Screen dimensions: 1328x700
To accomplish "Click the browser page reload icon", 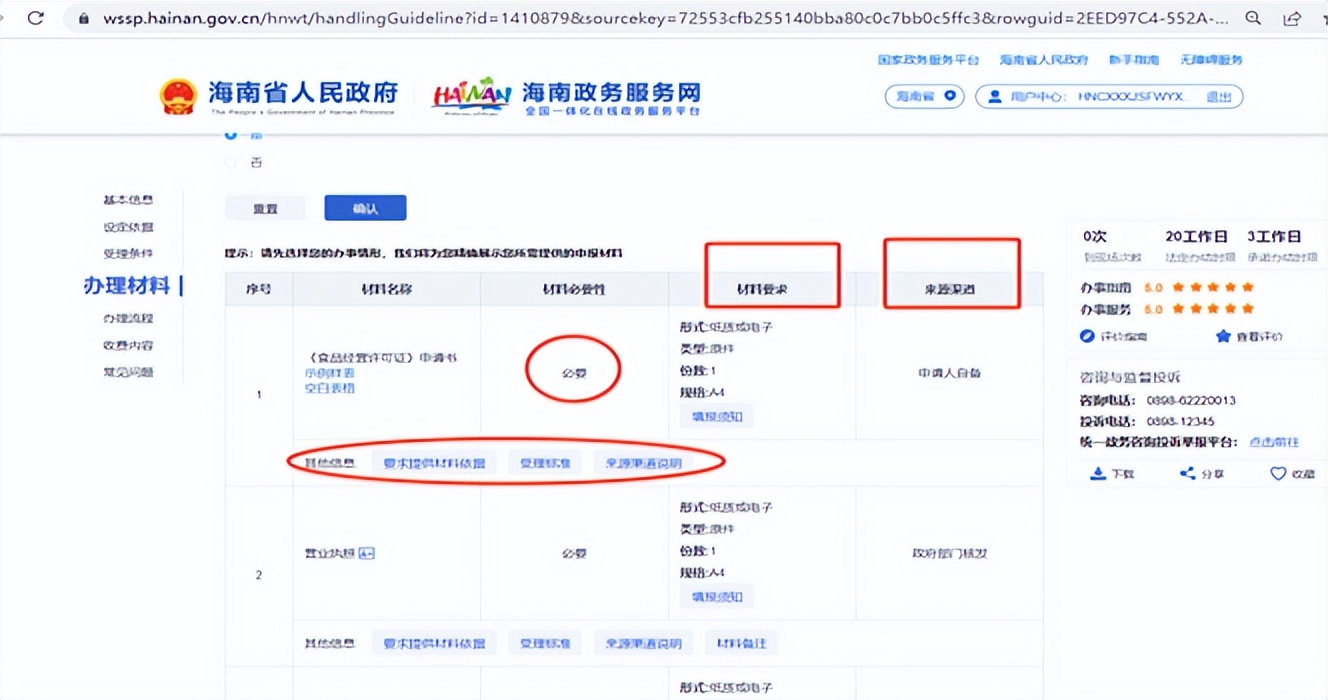I will click(36, 17).
